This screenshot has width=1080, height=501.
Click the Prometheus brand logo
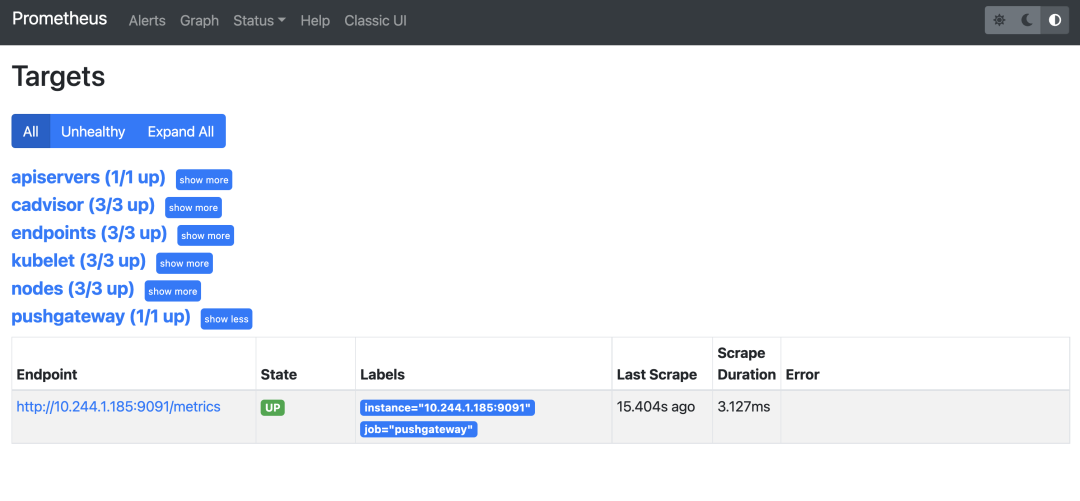click(60, 19)
